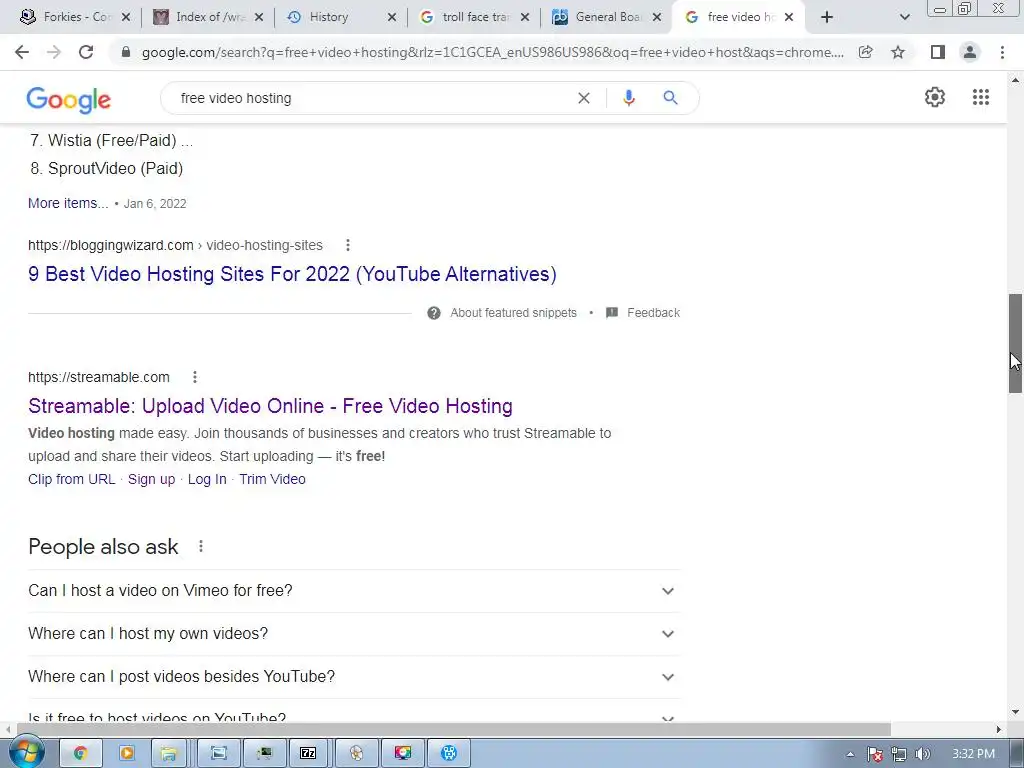
Task: Open 7-Zip from the taskbar
Action: pyautogui.click(x=308, y=753)
